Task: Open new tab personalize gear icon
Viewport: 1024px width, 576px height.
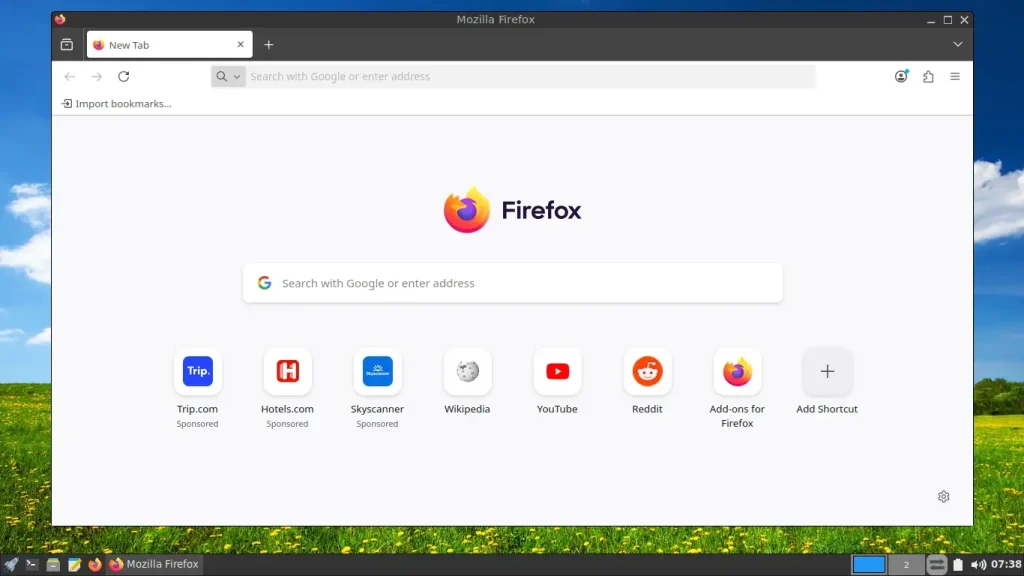Action: click(x=944, y=496)
